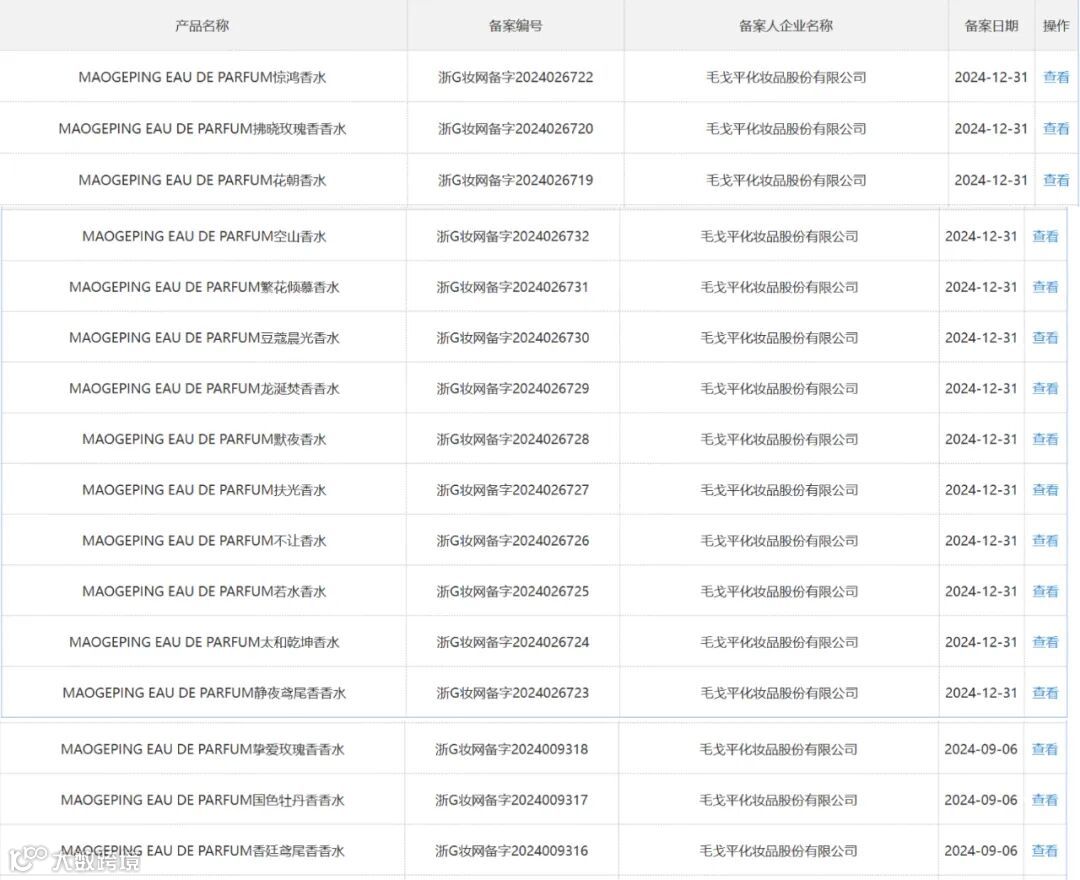1080x880 pixels.
Task: View details of 默夜香水 via 查看
Action: [x=1045, y=439]
